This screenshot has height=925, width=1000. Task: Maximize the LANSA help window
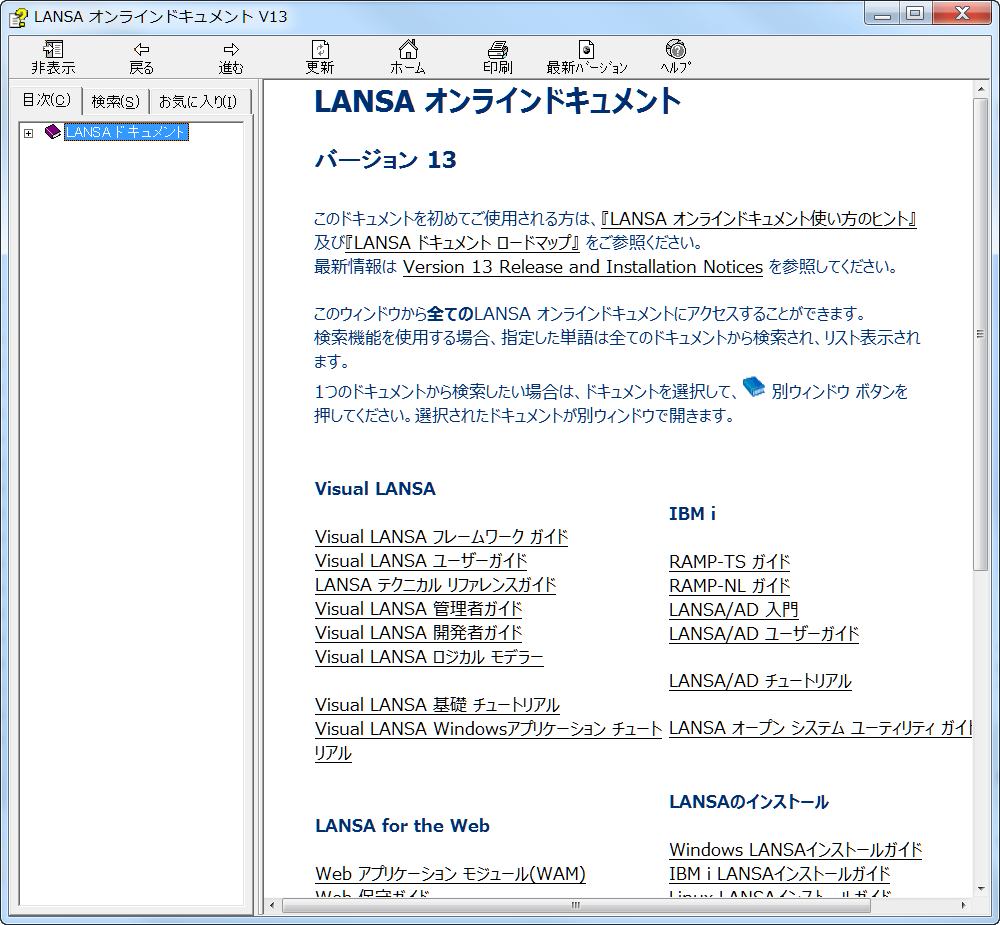click(x=915, y=14)
